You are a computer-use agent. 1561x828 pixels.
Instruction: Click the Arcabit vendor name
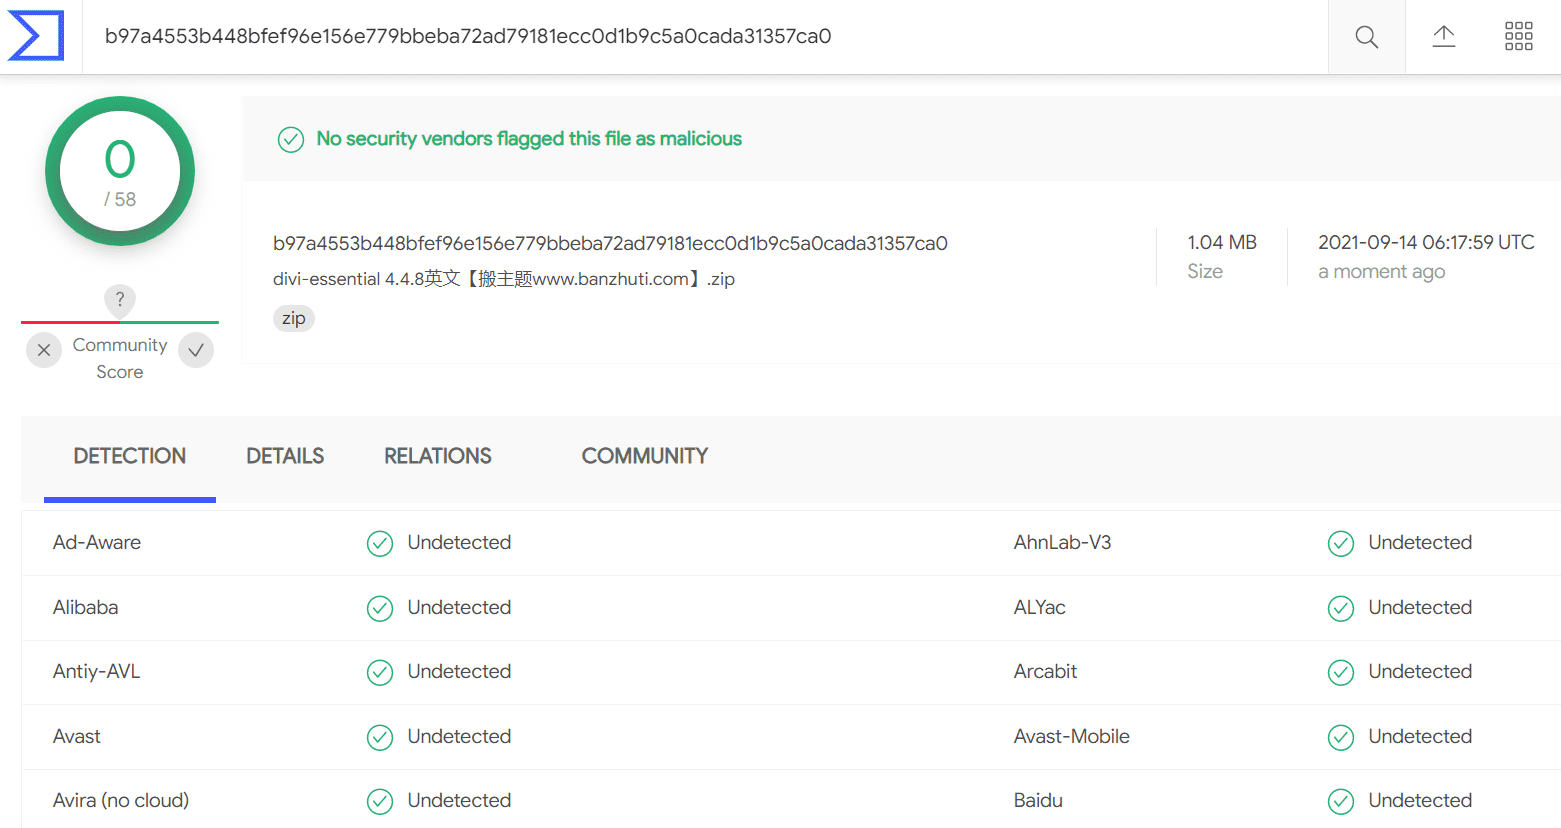[x=1046, y=671]
